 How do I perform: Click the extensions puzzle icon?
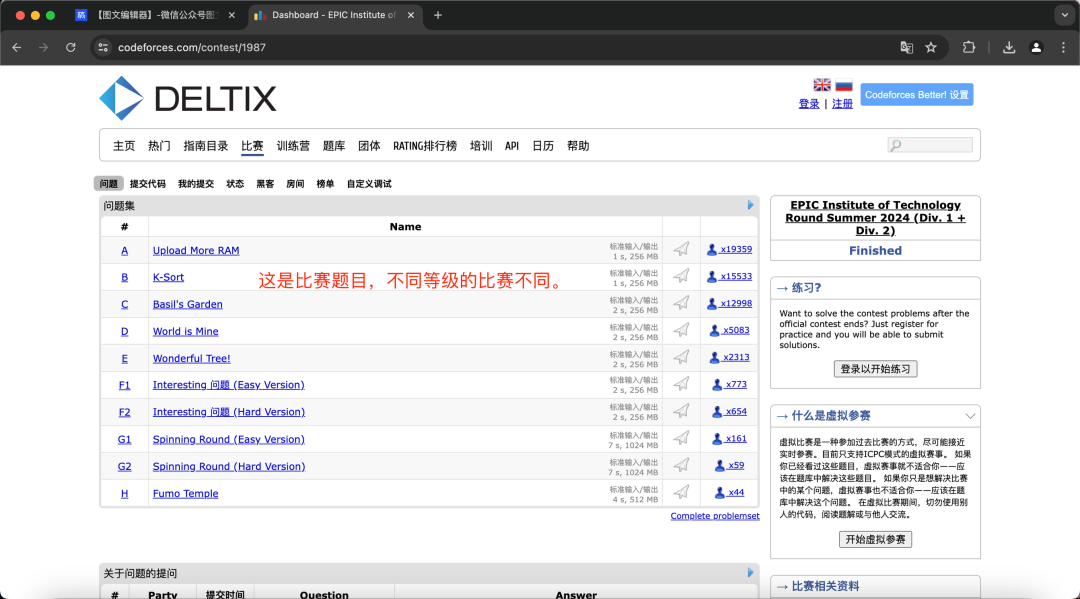tap(969, 46)
